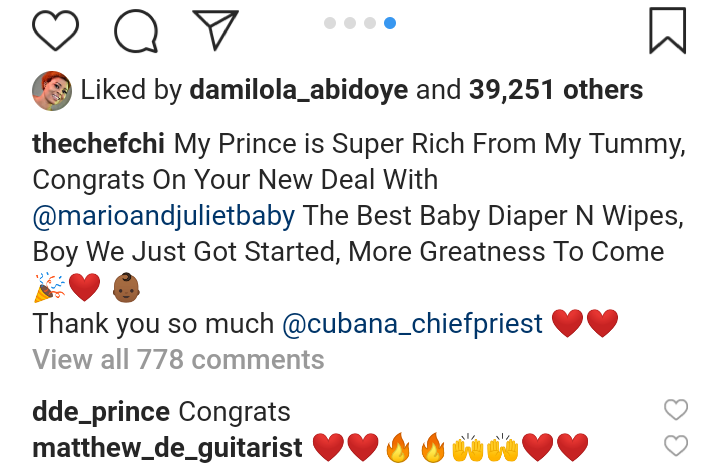Select the third carousel dot
720x463 pixels.
[x=370, y=23]
